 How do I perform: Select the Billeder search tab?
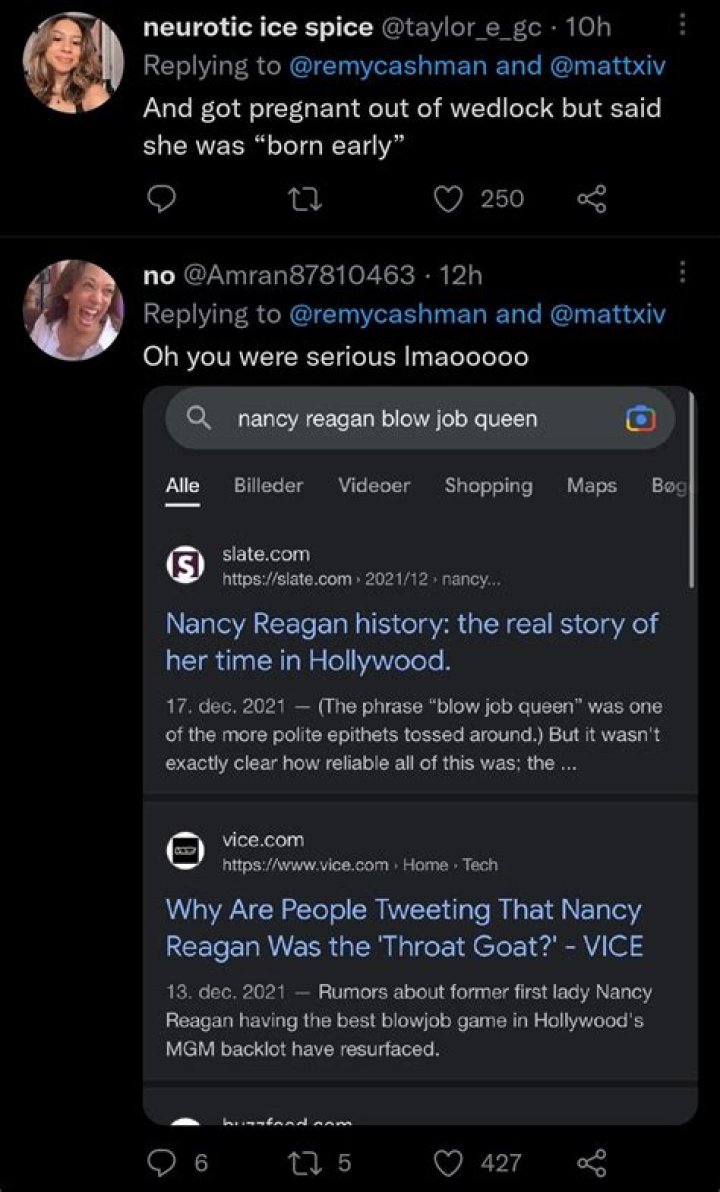click(x=268, y=485)
